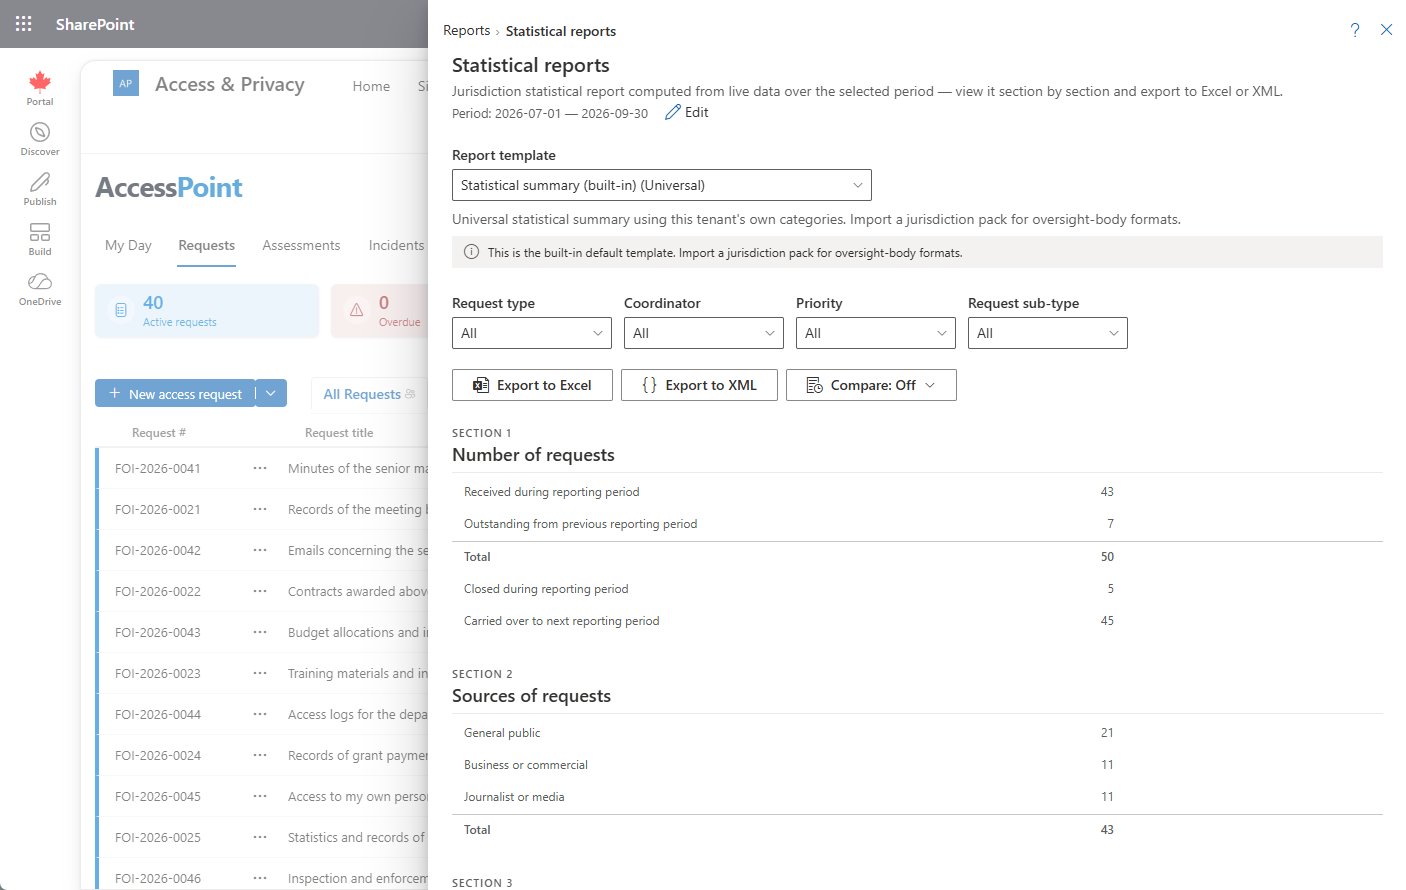Click the Active requests card icon

point(121,310)
